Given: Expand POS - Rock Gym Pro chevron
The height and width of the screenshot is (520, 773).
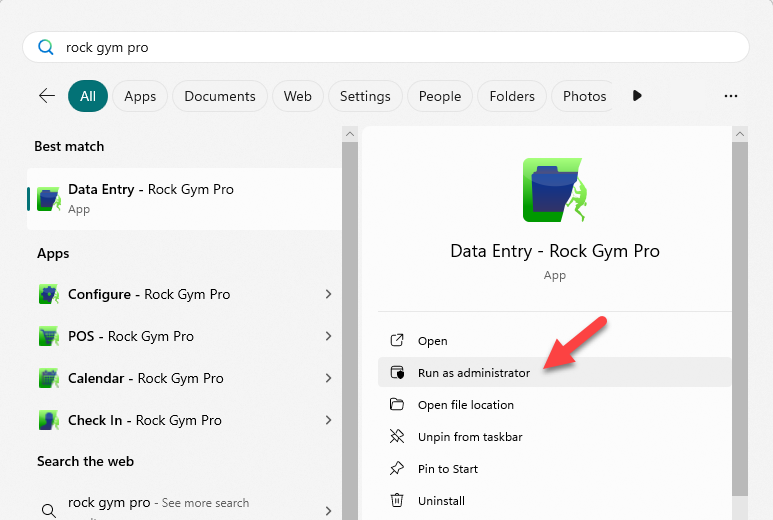Looking at the screenshot, I should tap(328, 336).
